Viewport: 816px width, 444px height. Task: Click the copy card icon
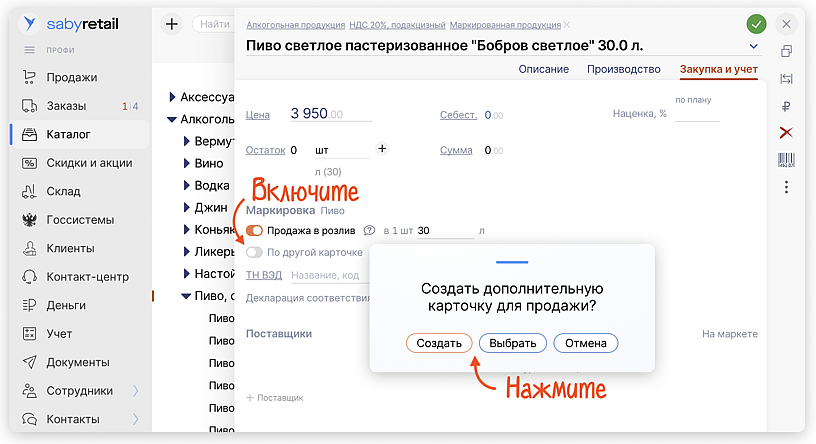[x=786, y=52]
